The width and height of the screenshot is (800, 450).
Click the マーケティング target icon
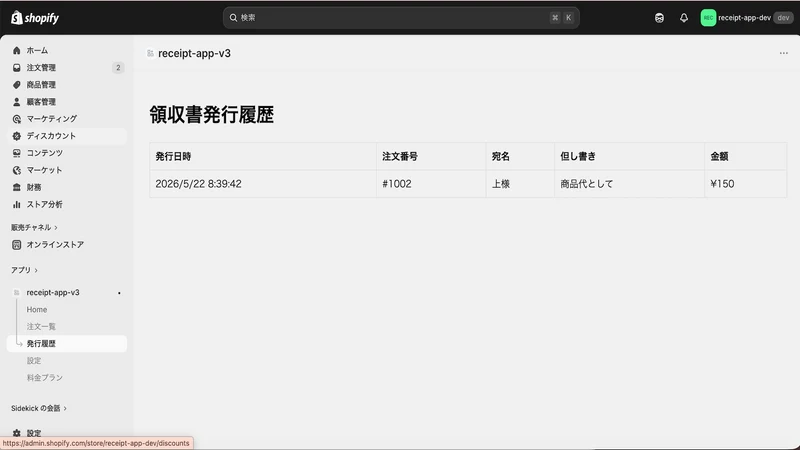[17, 119]
